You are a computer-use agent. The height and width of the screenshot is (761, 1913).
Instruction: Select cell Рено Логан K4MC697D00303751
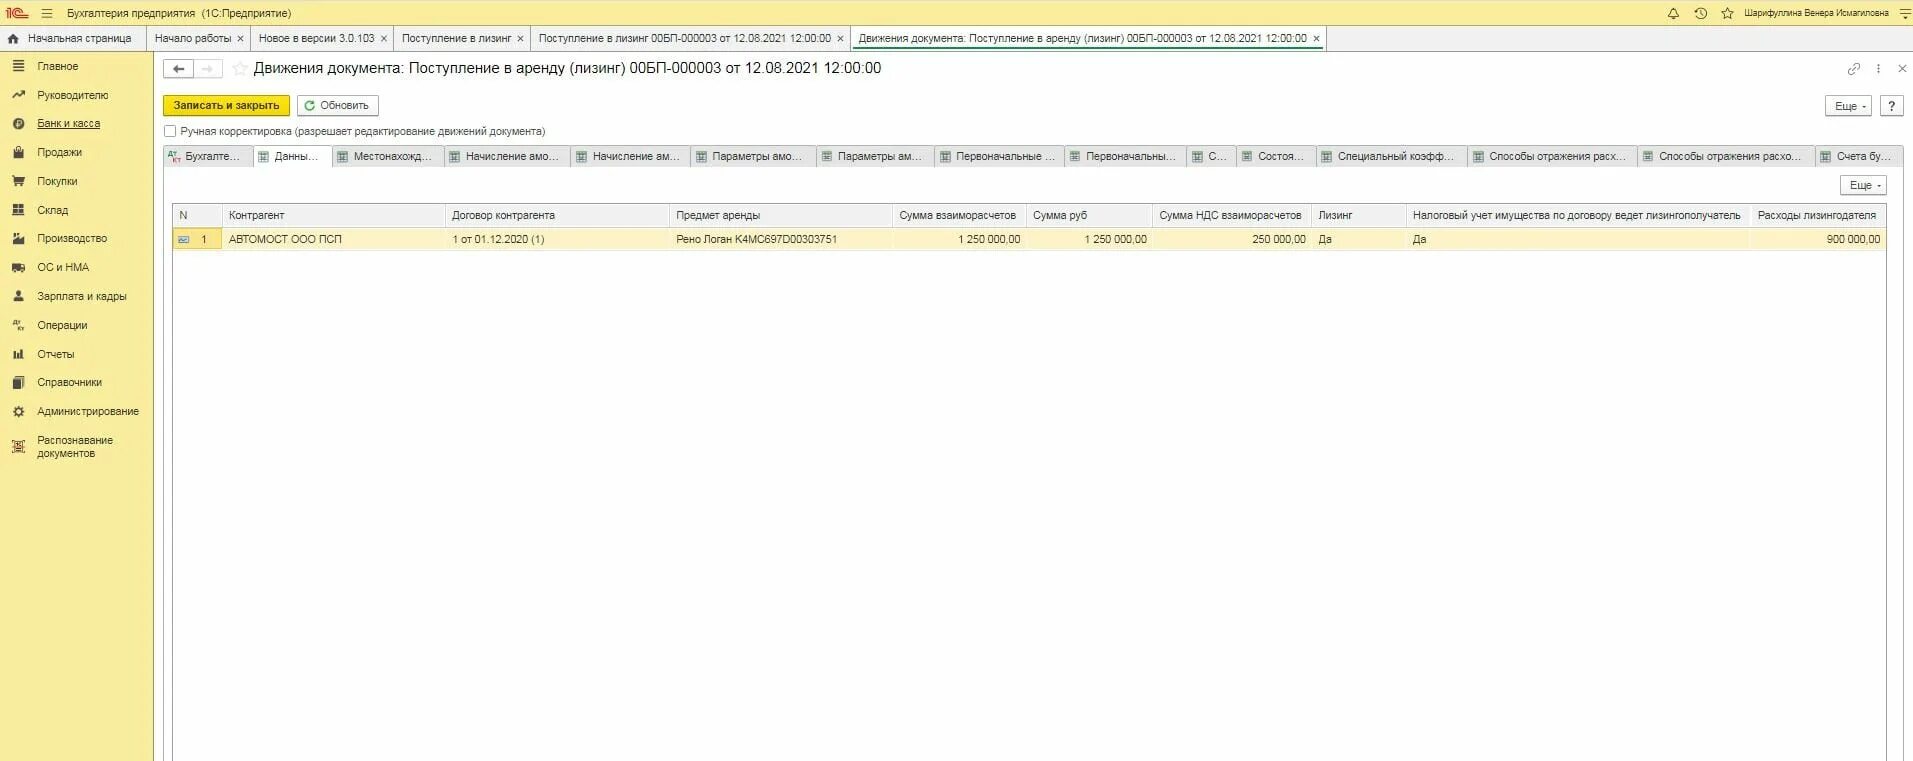(780, 239)
